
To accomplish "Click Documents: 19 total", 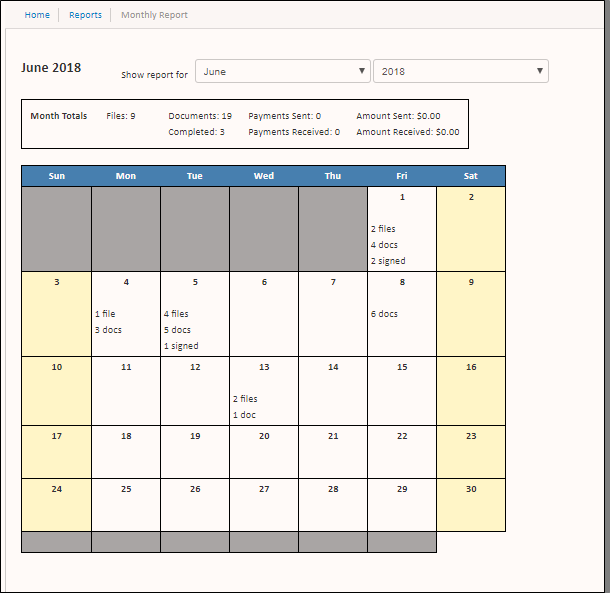I will pyautogui.click(x=200, y=116).
